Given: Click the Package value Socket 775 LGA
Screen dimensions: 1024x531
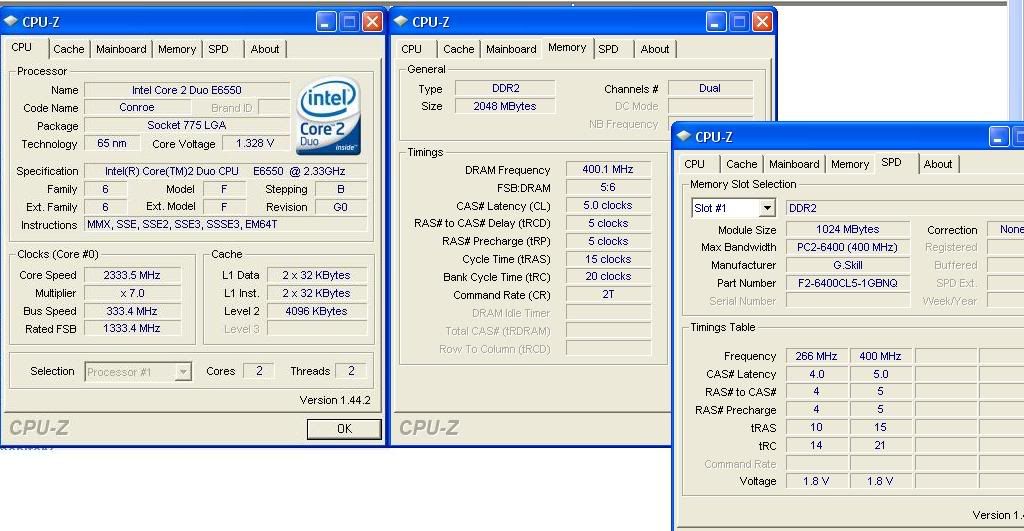Looking at the screenshot, I should [187, 125].
